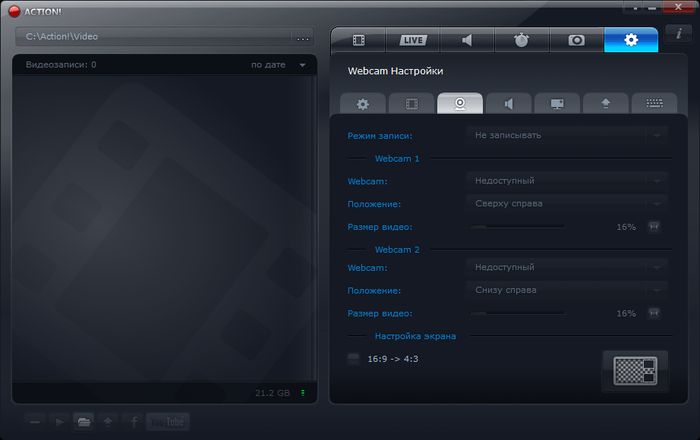Click the "Видеозаписи: 0" counter text

click(61, 65)
